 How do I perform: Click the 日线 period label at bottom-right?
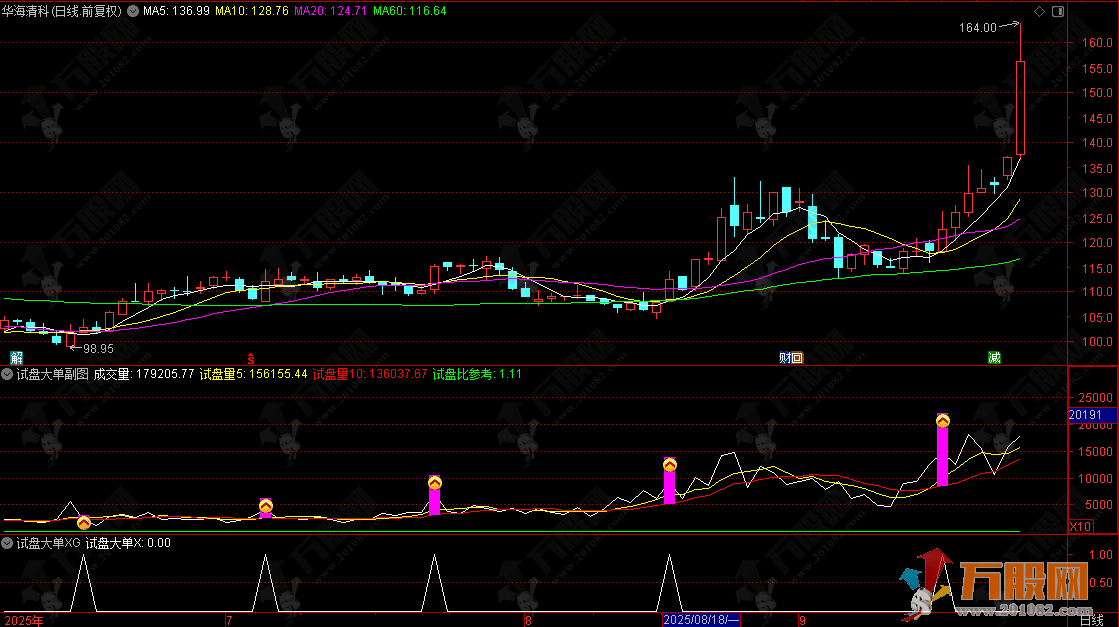(1091, 621)
